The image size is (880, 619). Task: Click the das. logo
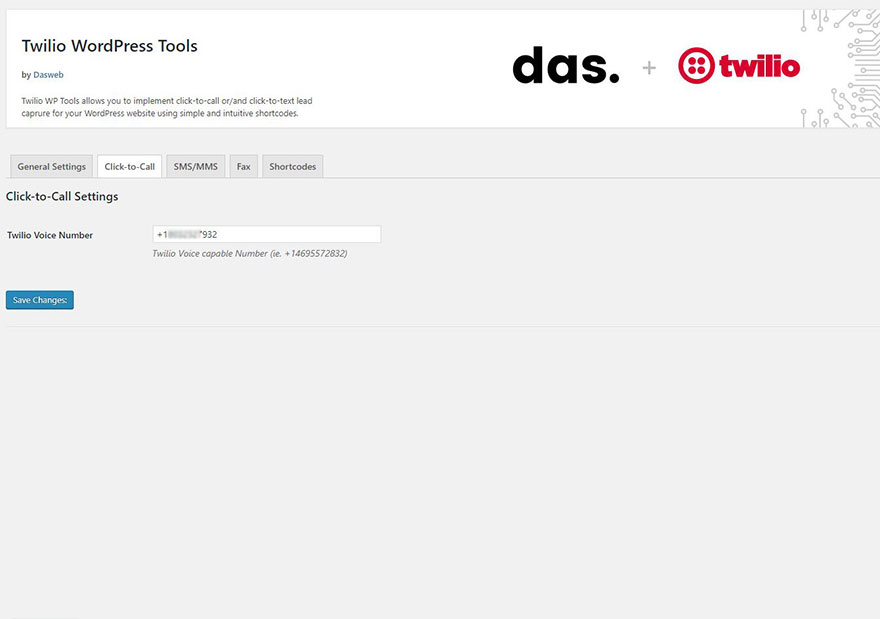(x=566, y=66)
